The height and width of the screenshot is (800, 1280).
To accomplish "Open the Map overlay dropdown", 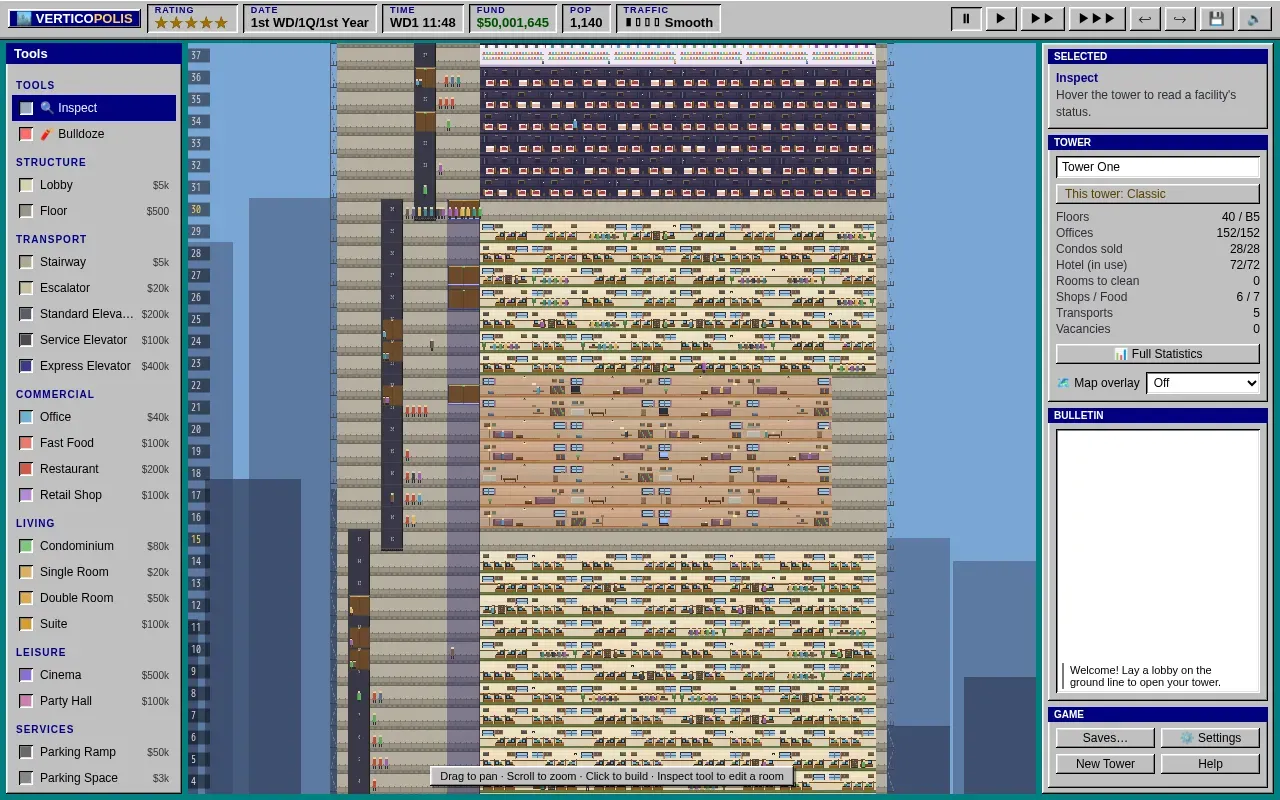I will coord(1203,383).
